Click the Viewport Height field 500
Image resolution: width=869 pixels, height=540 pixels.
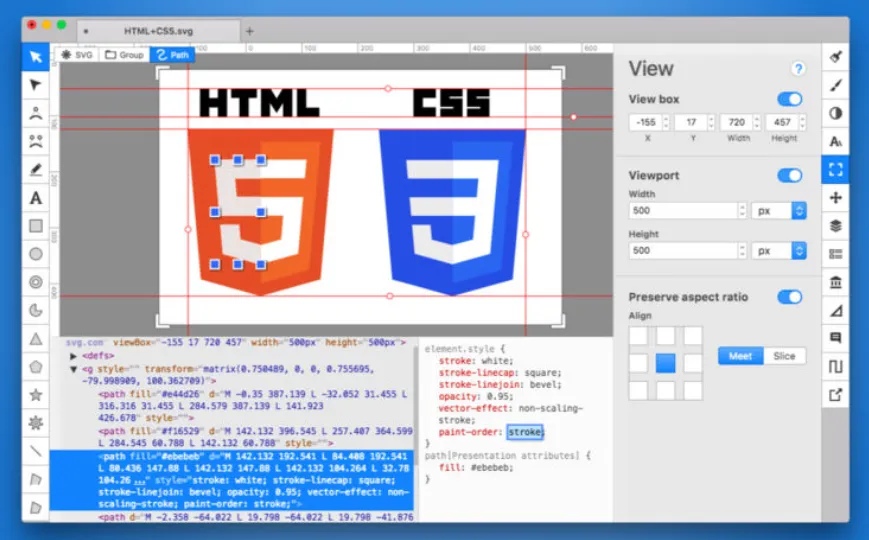pos(683,251)
